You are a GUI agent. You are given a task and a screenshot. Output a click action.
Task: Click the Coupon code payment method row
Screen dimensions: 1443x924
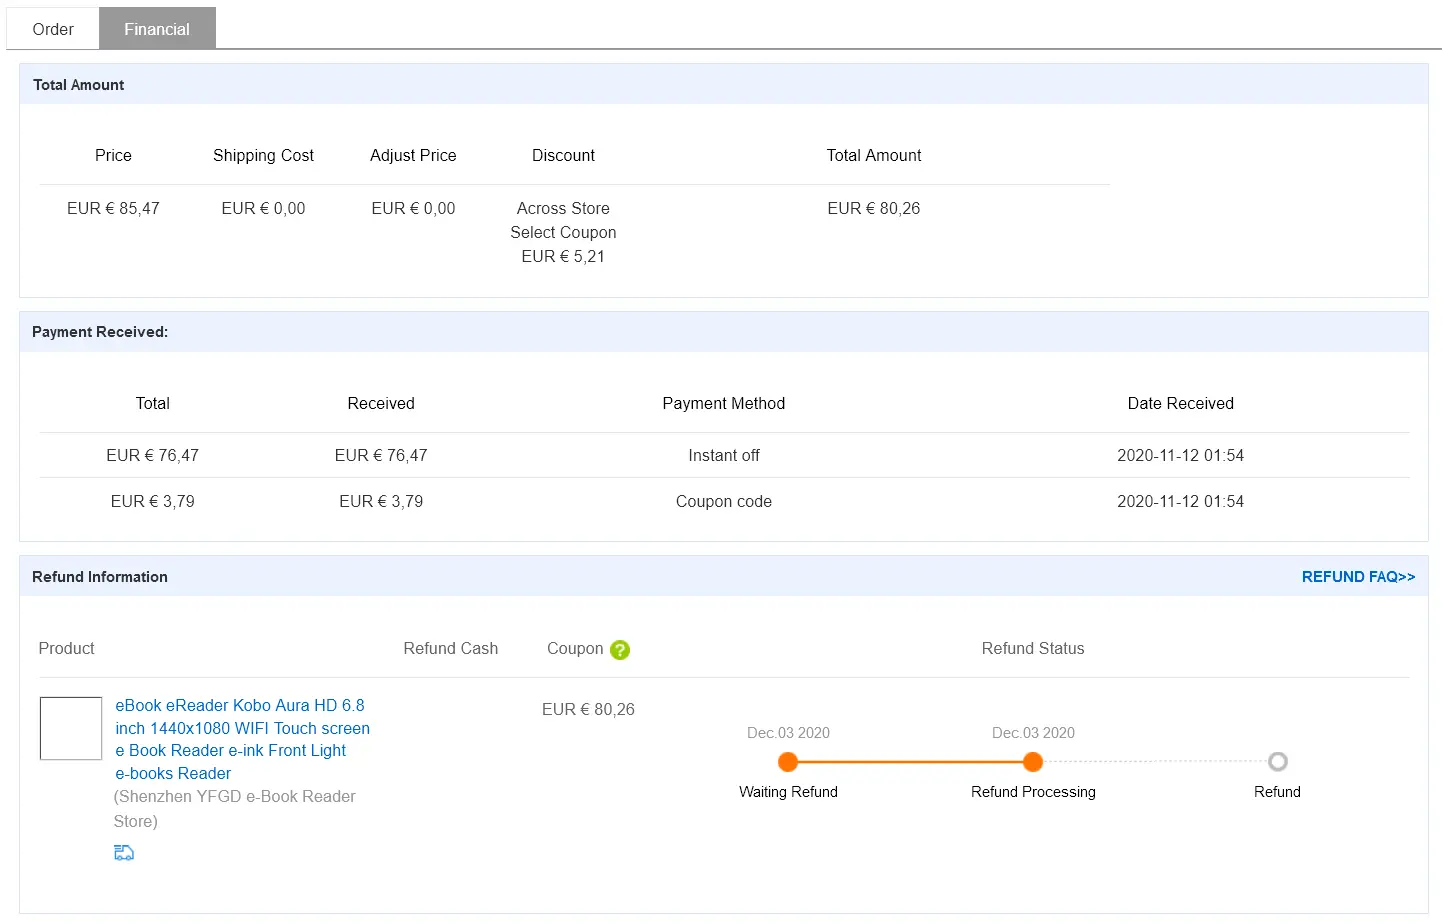724,501
